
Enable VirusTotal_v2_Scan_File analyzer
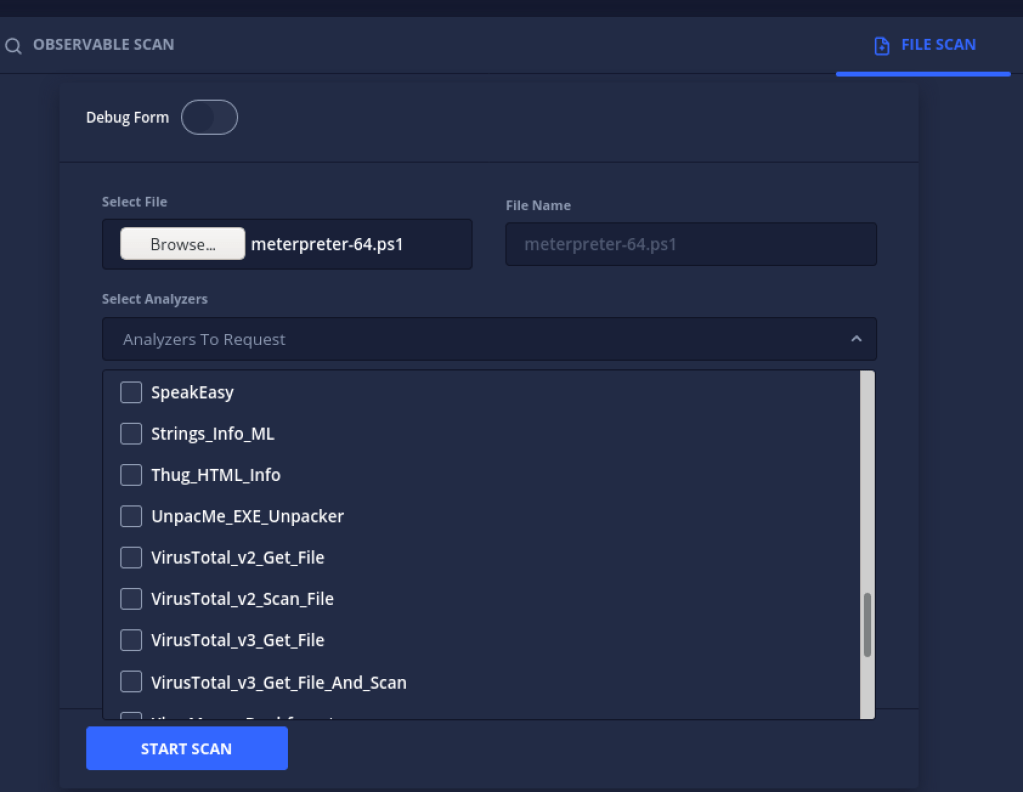click(131, 599)
